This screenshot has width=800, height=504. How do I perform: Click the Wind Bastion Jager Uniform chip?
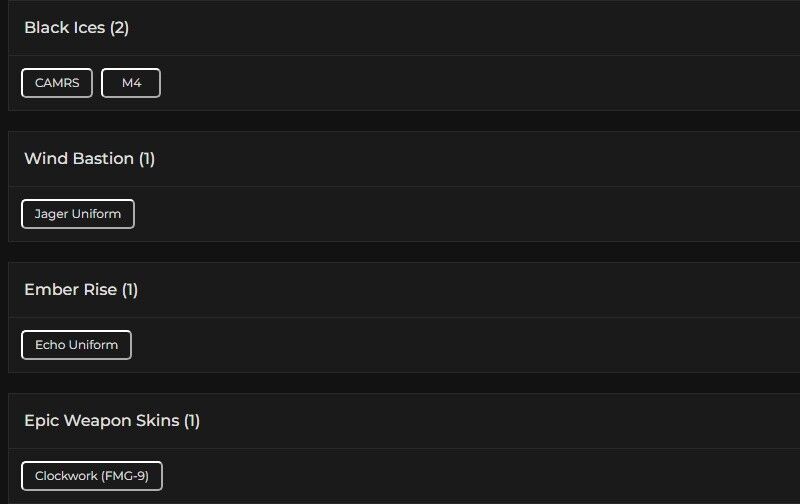click(x=78, y=214)
